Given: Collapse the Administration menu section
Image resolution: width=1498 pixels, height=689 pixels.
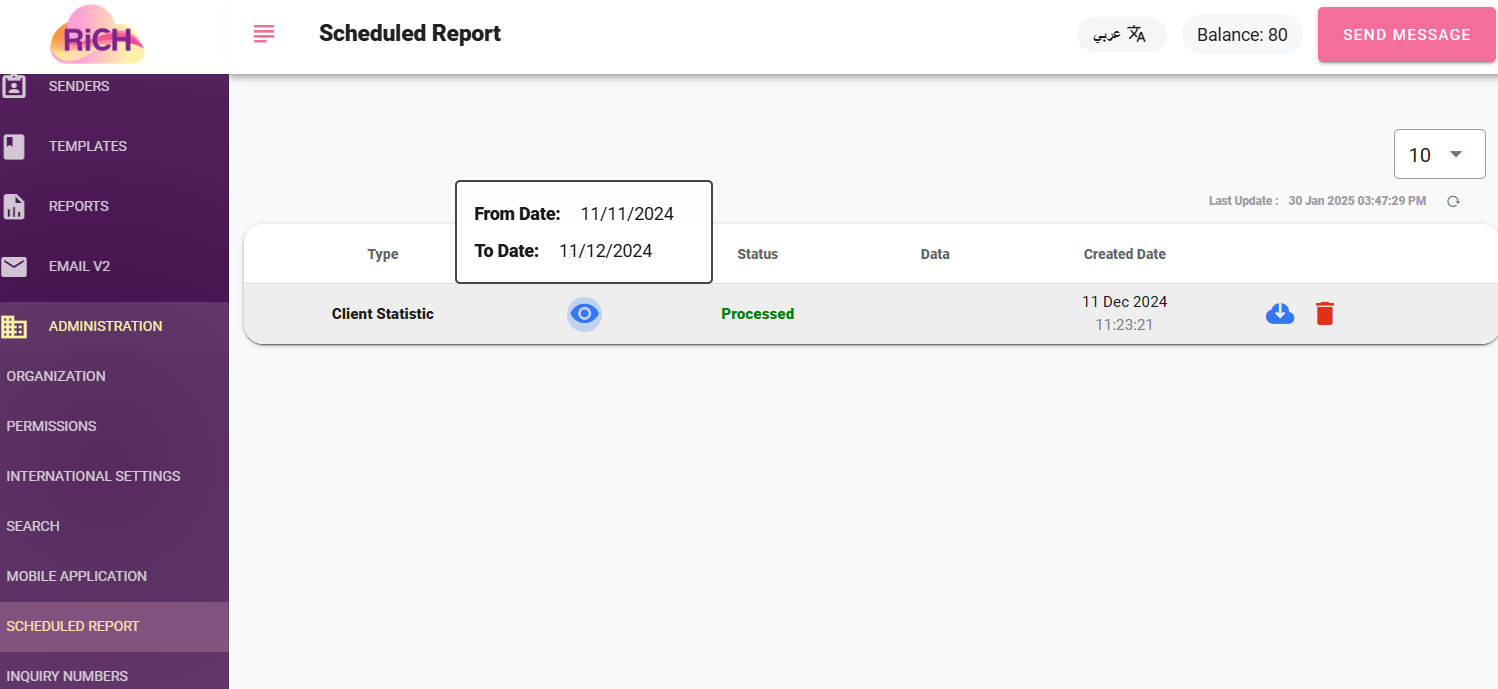Looking at the screenshot, I should (105, 326).
